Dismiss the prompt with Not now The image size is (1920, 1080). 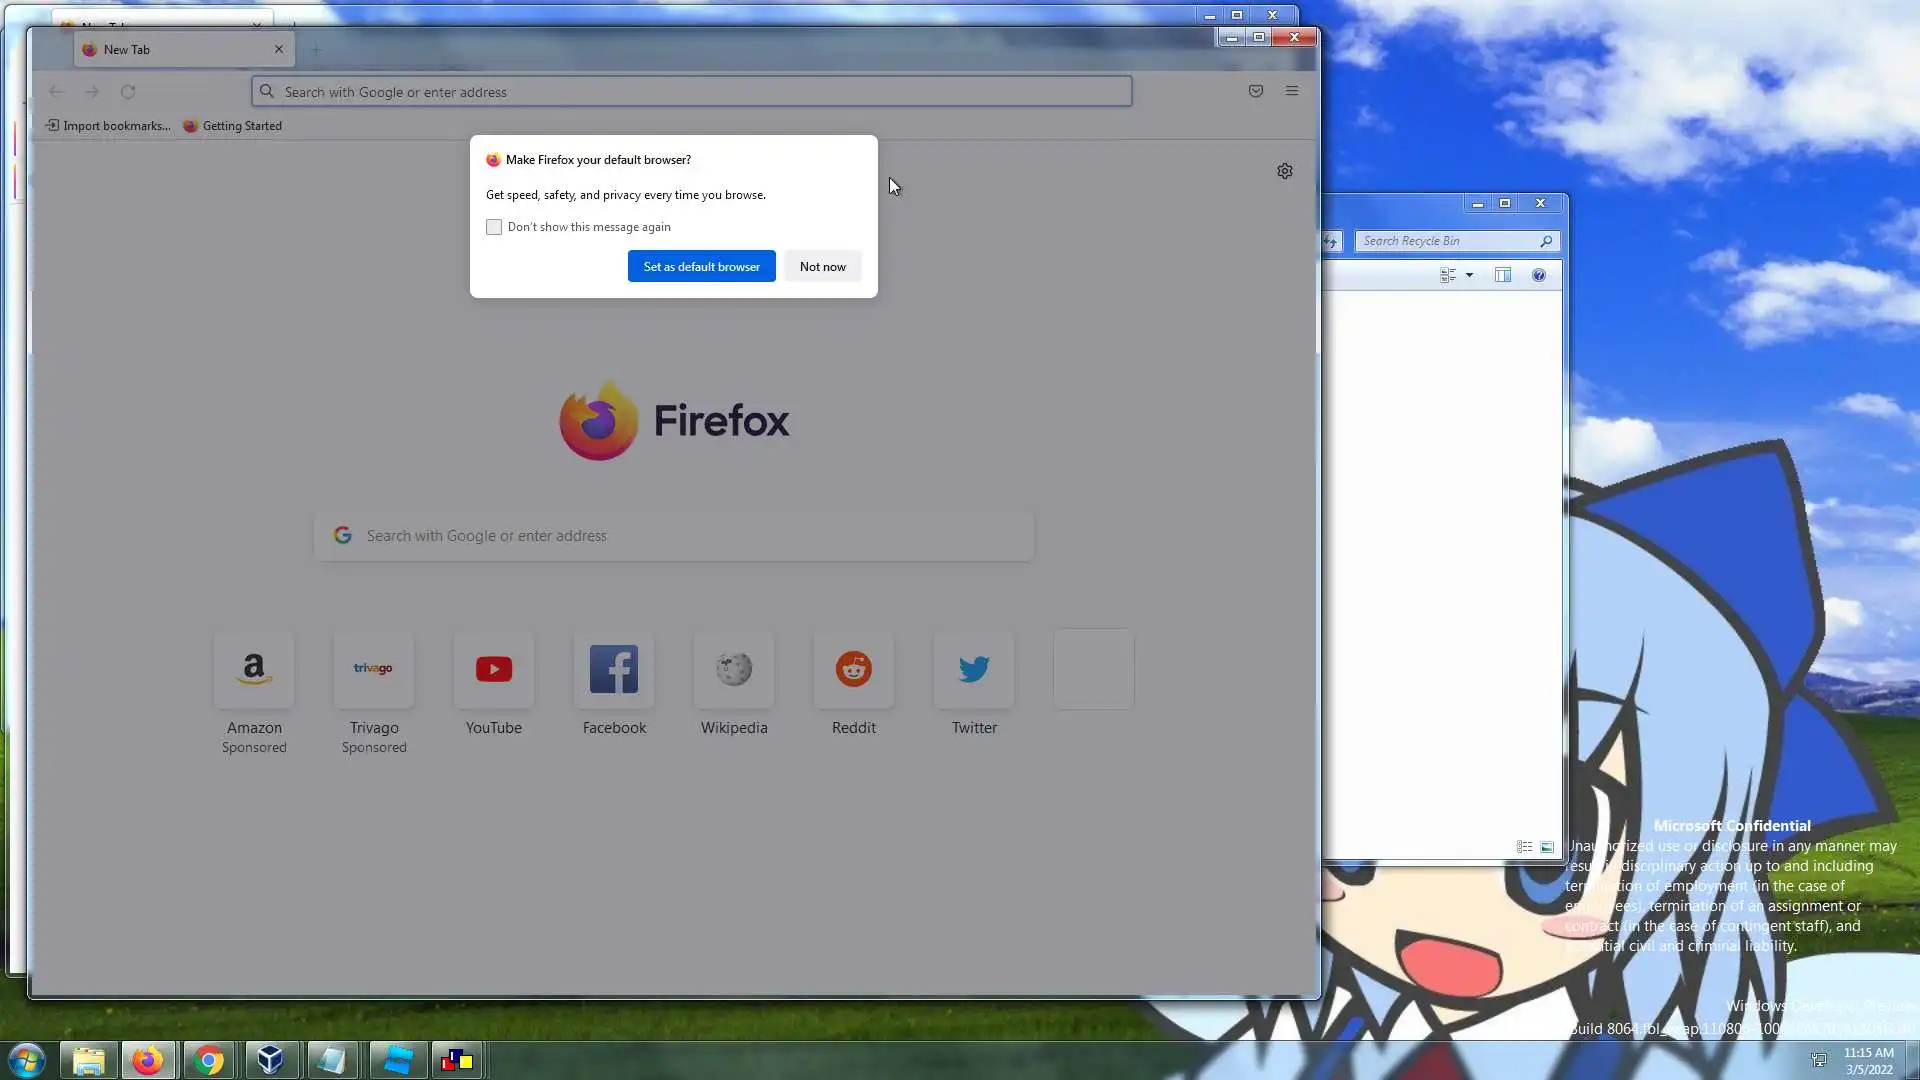click(822, 267)
